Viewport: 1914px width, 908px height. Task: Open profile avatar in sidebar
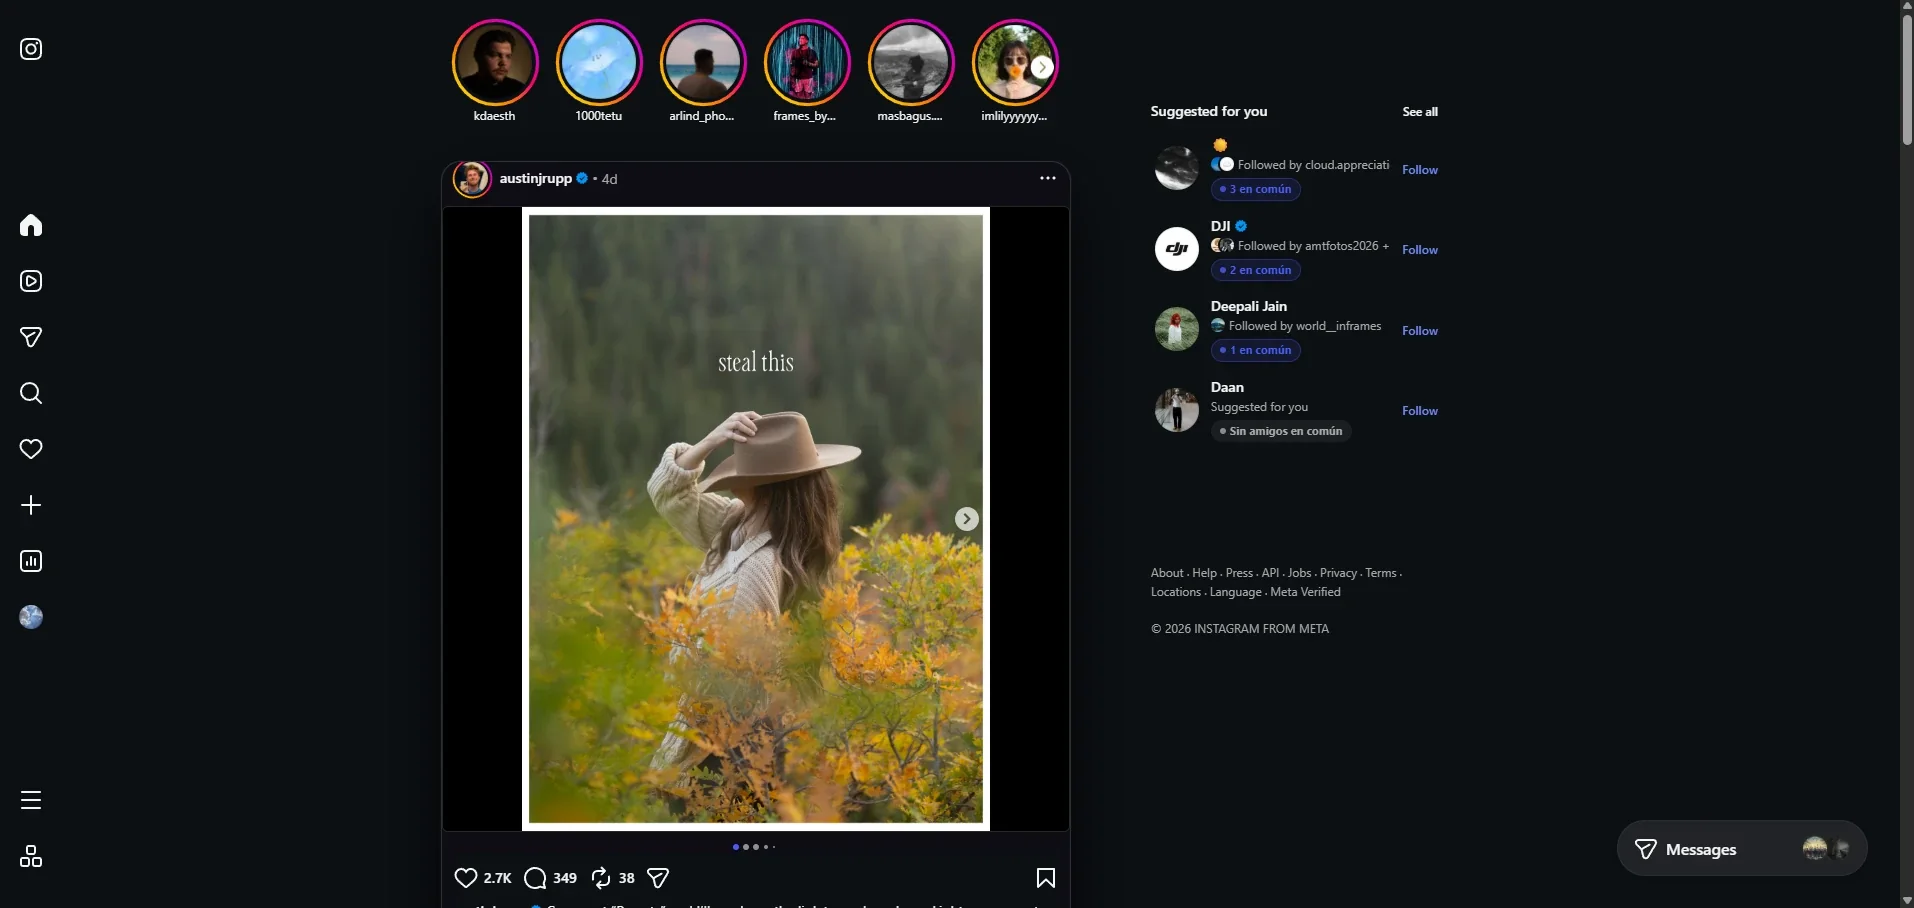click(x=31, y=617)
